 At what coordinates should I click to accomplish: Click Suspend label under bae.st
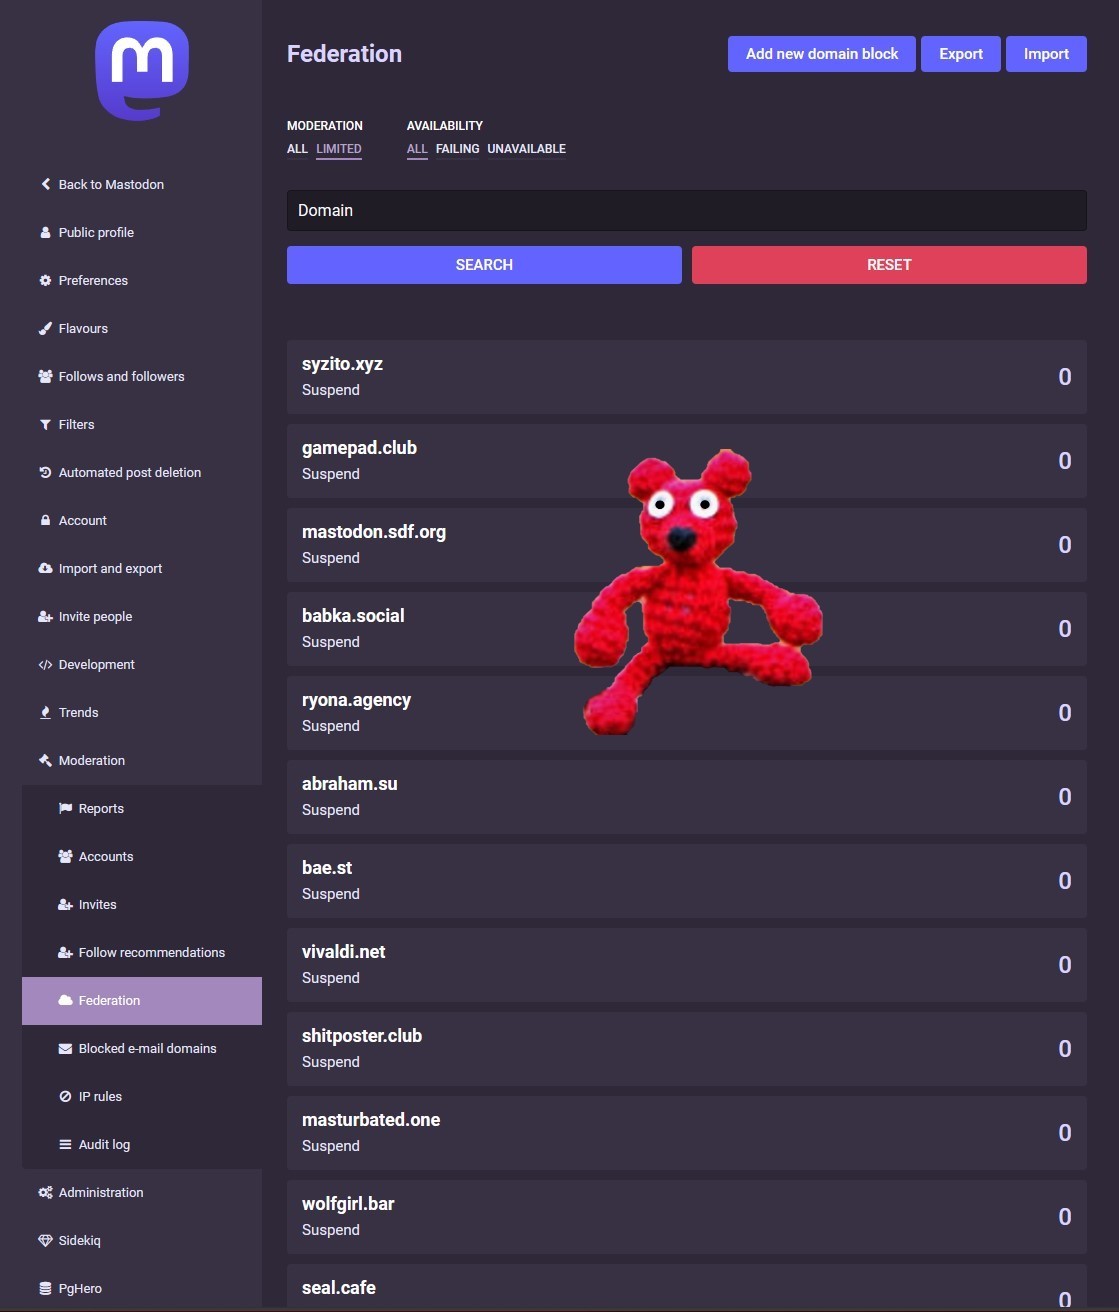pyautogui.click(x=331, y=894)
